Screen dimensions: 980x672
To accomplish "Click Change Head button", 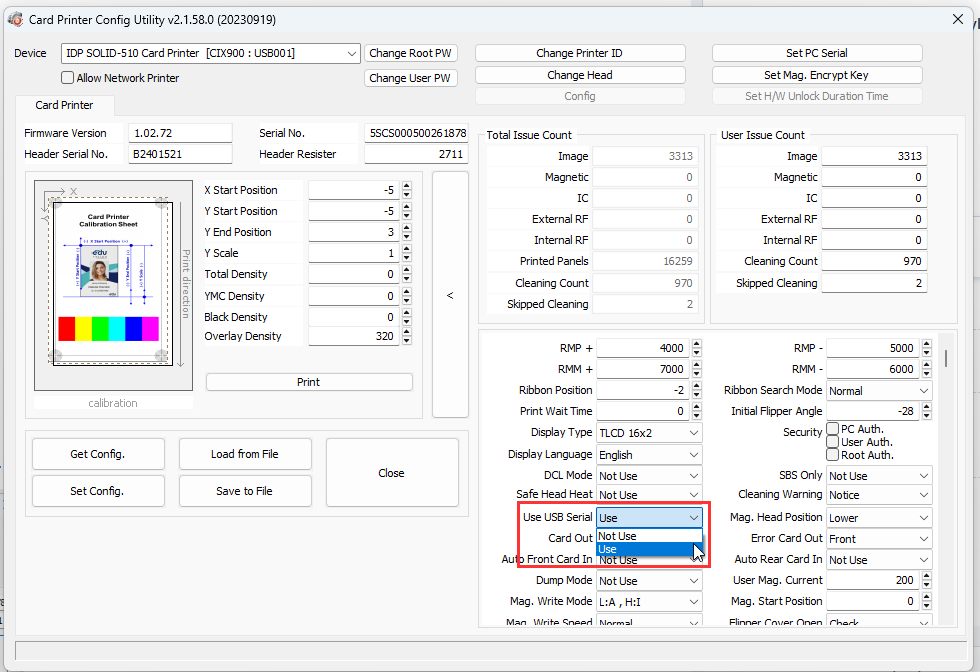I will [579, 75].
